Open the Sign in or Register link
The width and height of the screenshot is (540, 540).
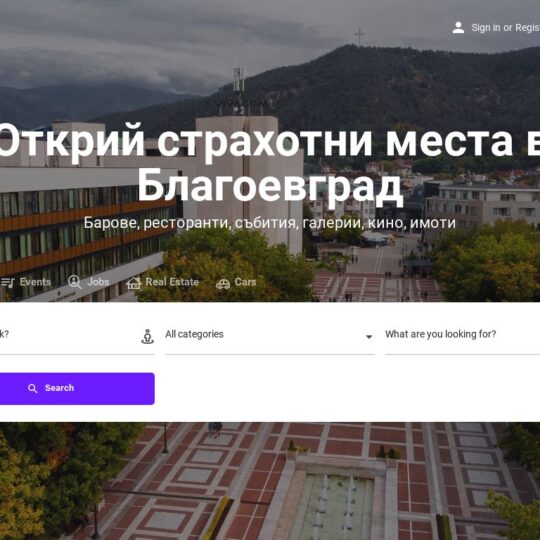pyautogui.click(x=505, y=28)
